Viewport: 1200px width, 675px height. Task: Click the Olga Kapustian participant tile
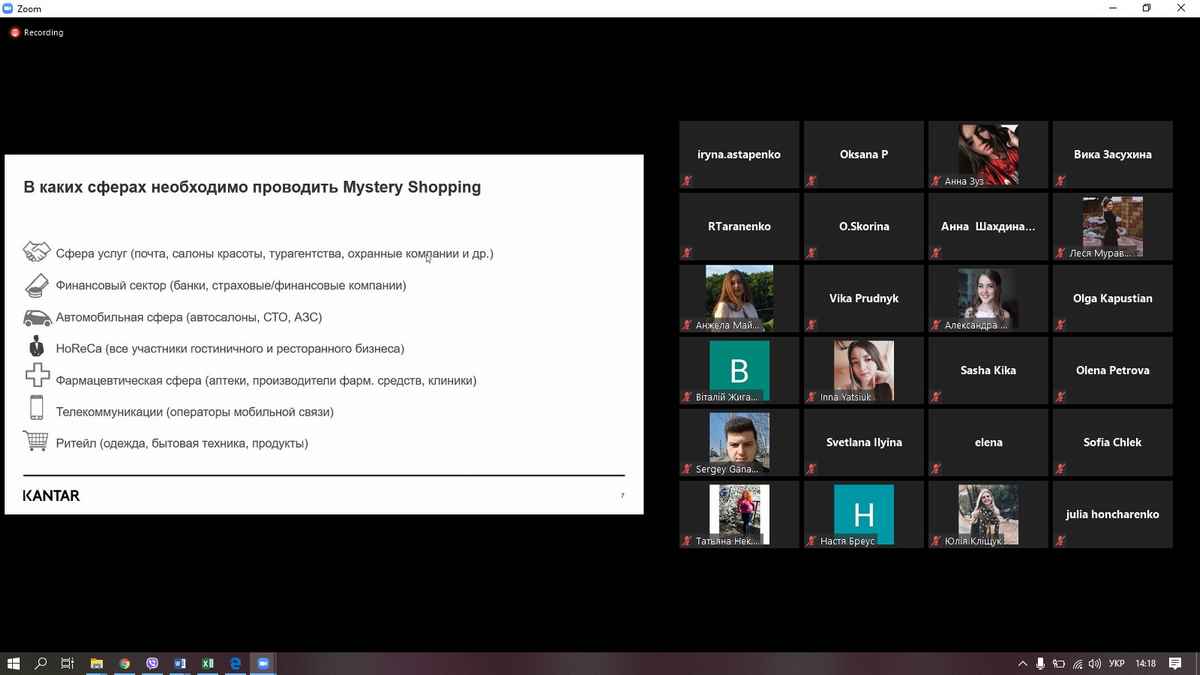(1112, 298)
